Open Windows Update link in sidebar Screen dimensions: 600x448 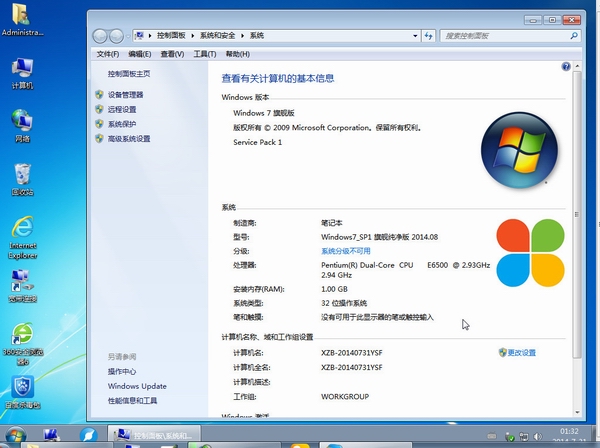coord(137,386)
